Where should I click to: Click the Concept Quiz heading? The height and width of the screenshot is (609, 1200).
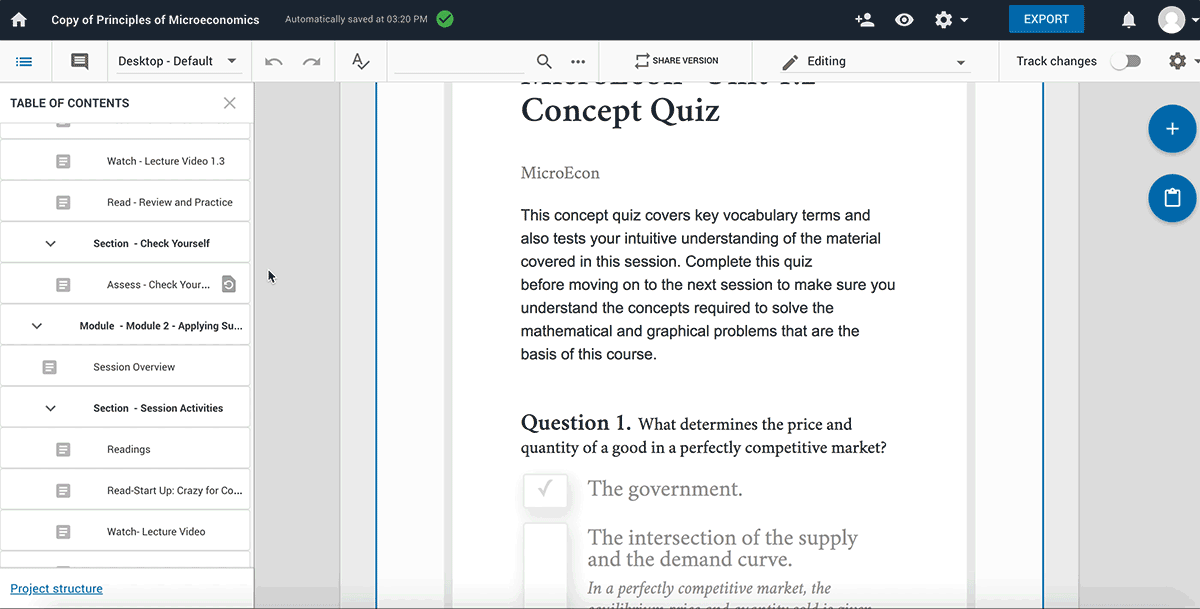tap(620, 109)
